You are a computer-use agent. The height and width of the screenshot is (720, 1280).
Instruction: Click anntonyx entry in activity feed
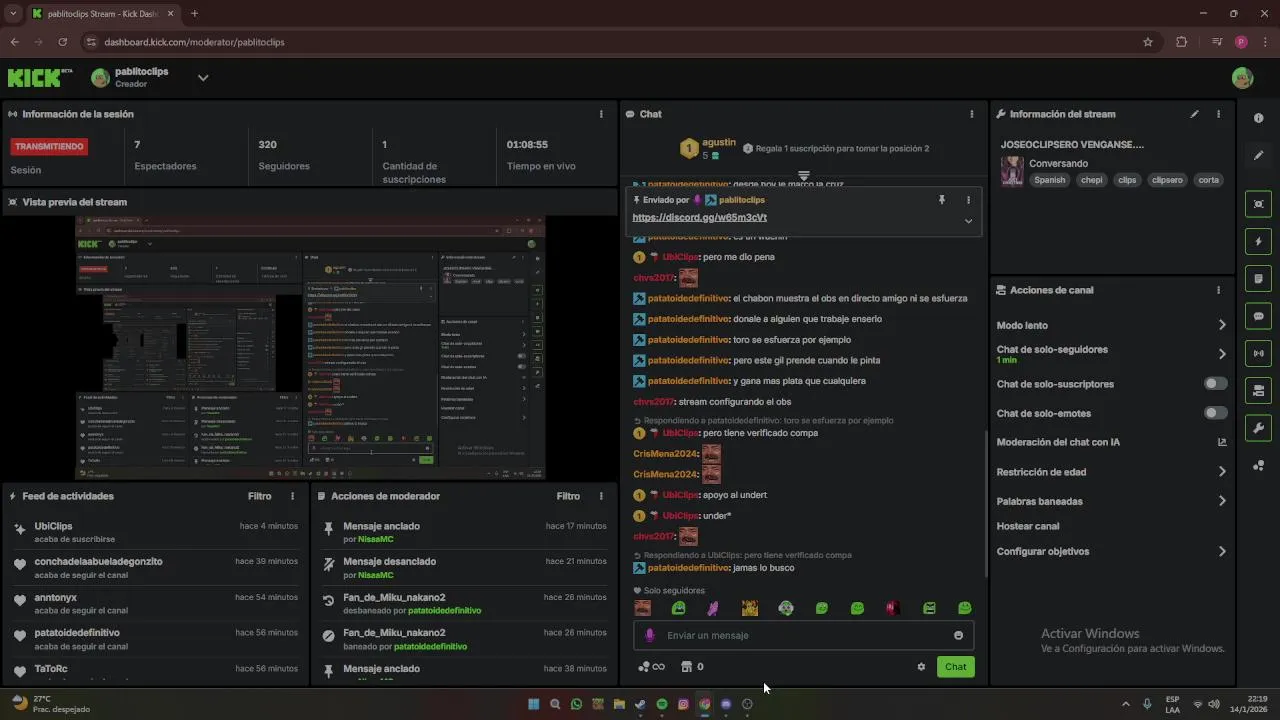point(156,603)
